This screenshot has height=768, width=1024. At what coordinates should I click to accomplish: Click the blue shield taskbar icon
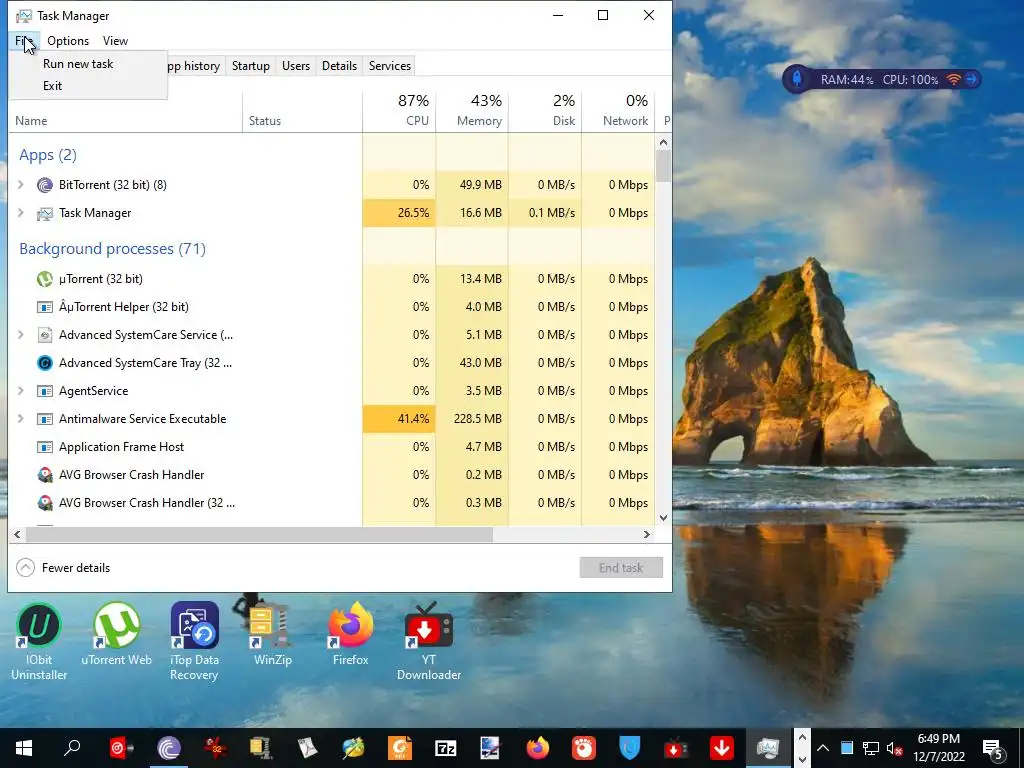pos(630,748)
